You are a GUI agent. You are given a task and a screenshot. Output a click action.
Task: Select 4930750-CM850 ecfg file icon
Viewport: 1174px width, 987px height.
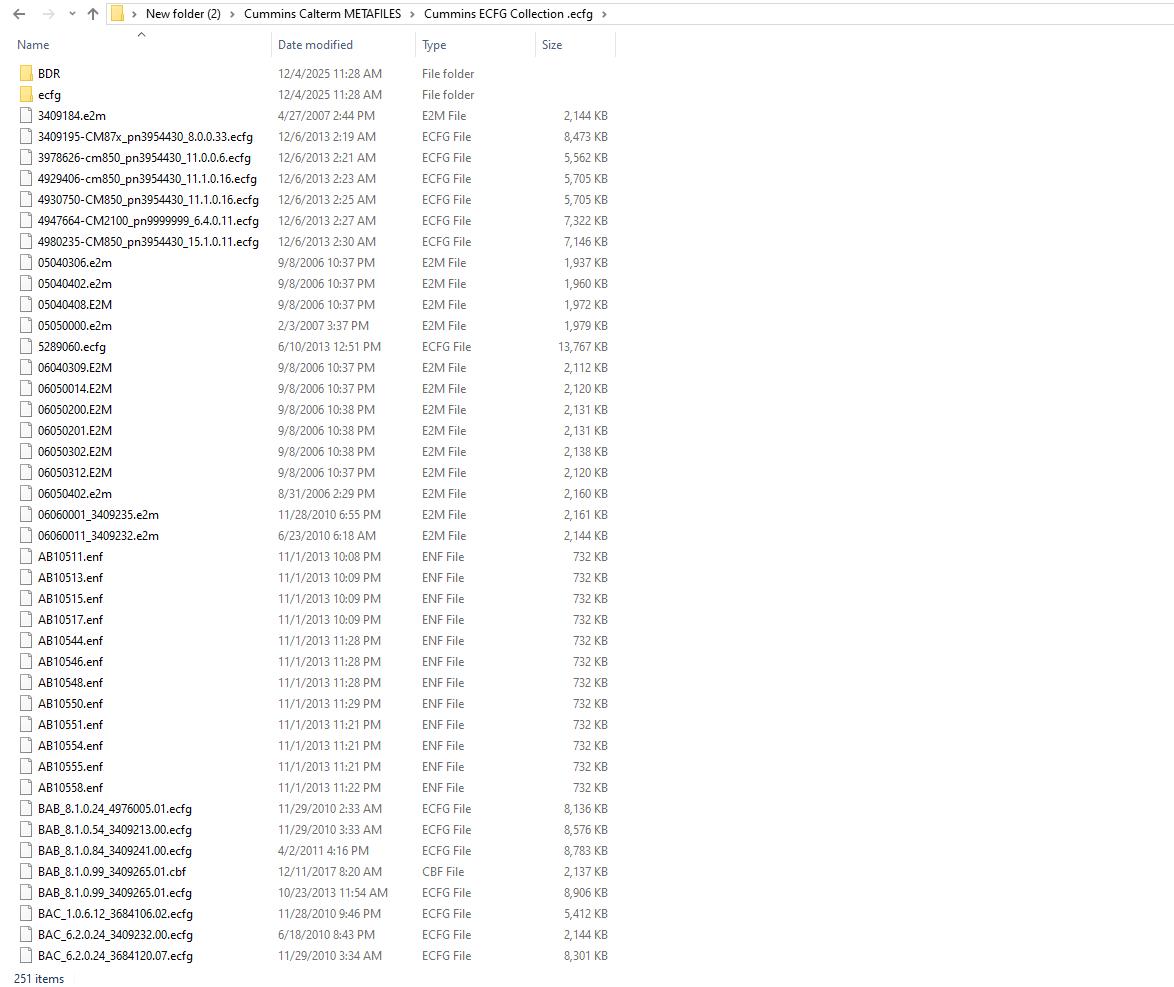[26, 199]
